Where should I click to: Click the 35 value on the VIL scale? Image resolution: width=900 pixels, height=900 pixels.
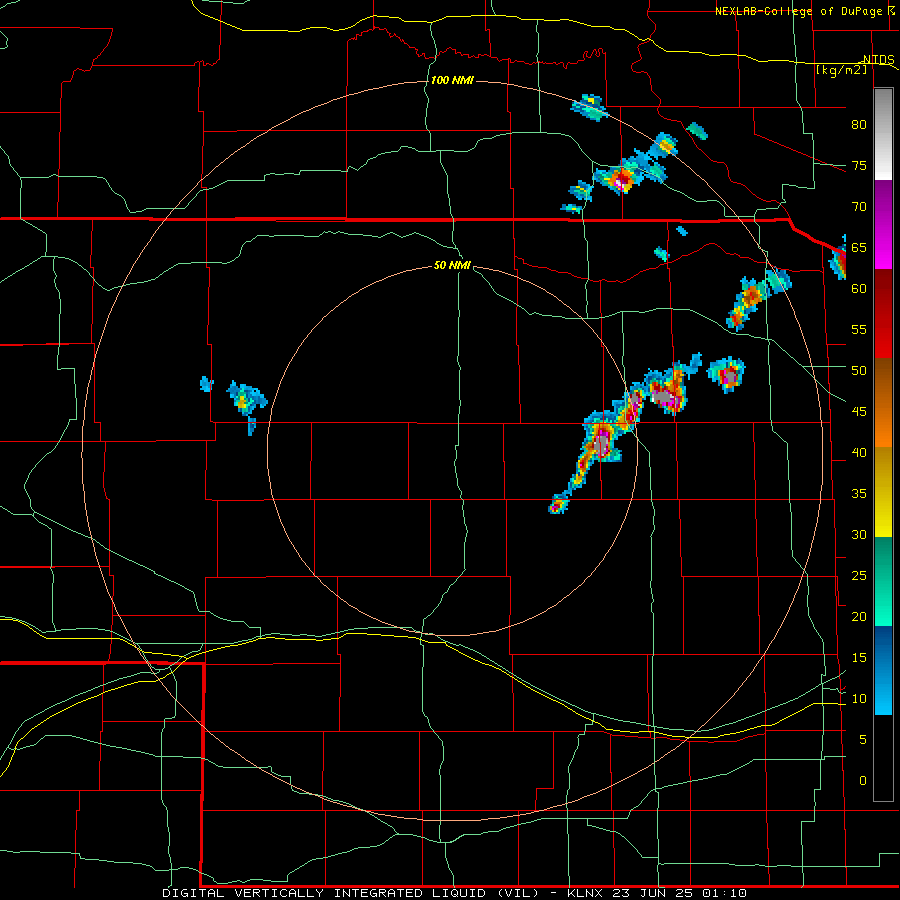859,494
